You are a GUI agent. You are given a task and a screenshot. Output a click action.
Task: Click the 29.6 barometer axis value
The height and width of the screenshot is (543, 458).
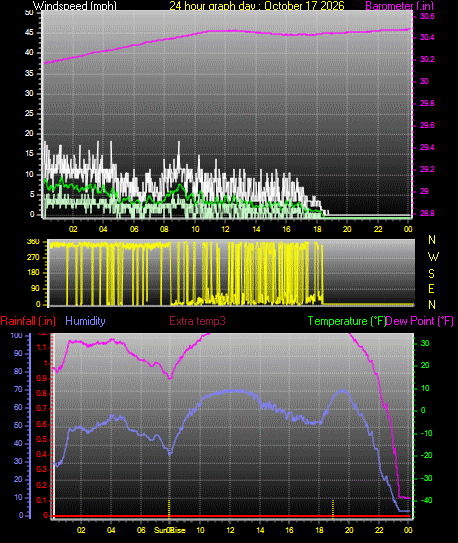pyautogui.click(x=427, y=125)
